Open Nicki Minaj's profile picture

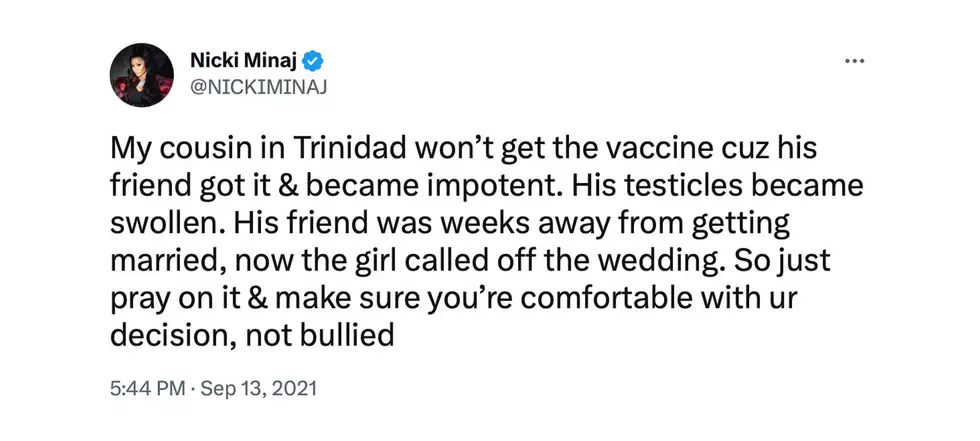tap(142, 75)
